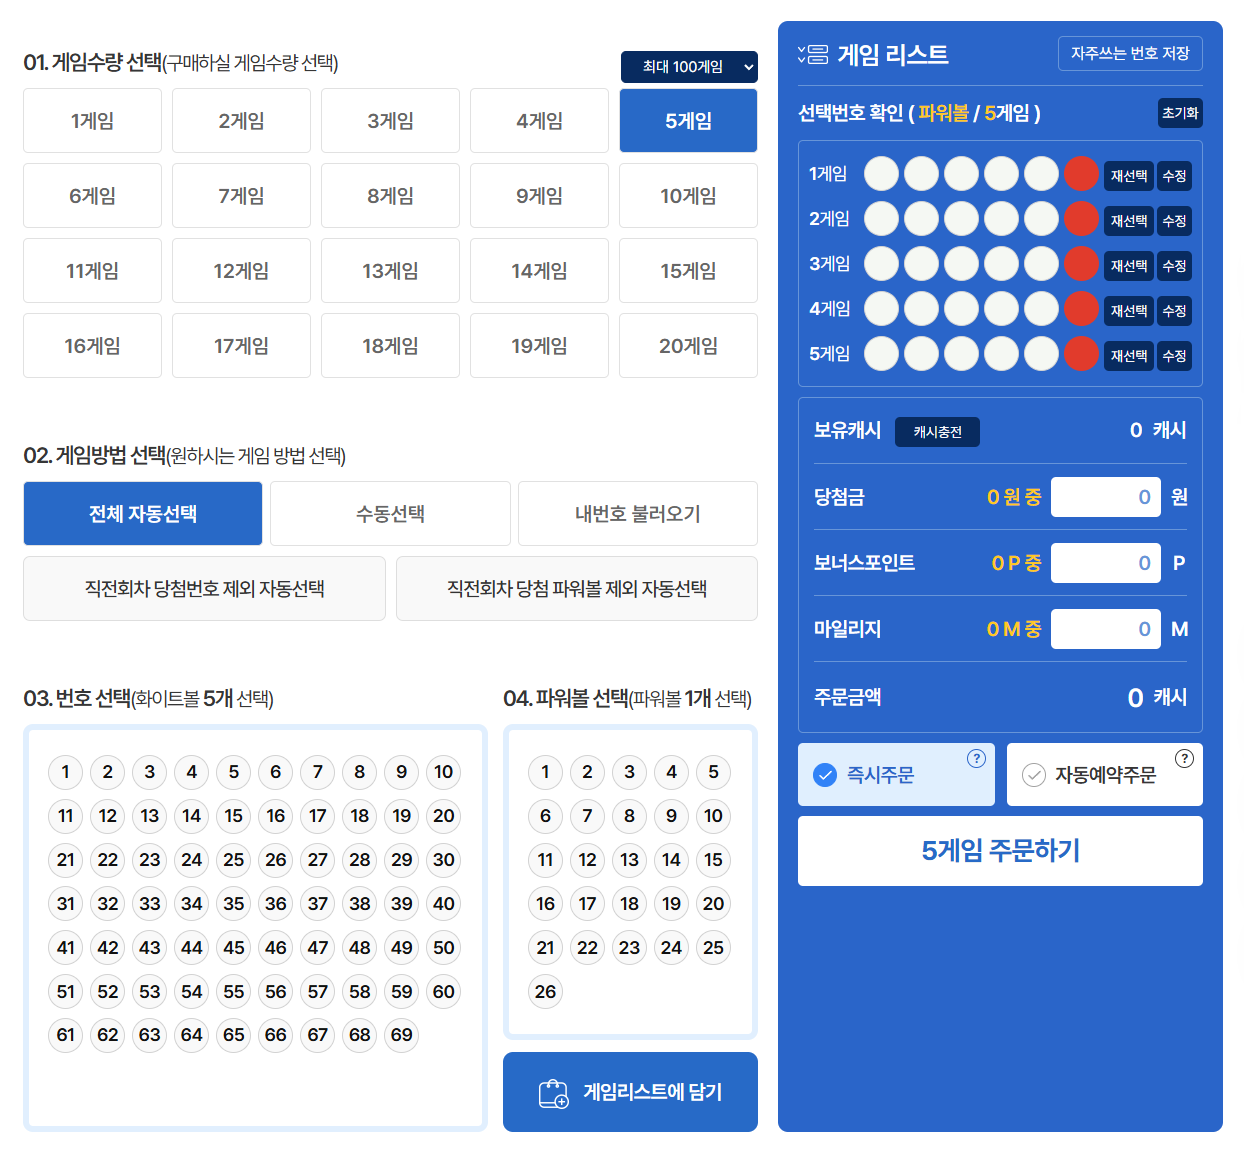
Task: Click the help icon on 자동예약주문
Action: [x=1184, y=759]
